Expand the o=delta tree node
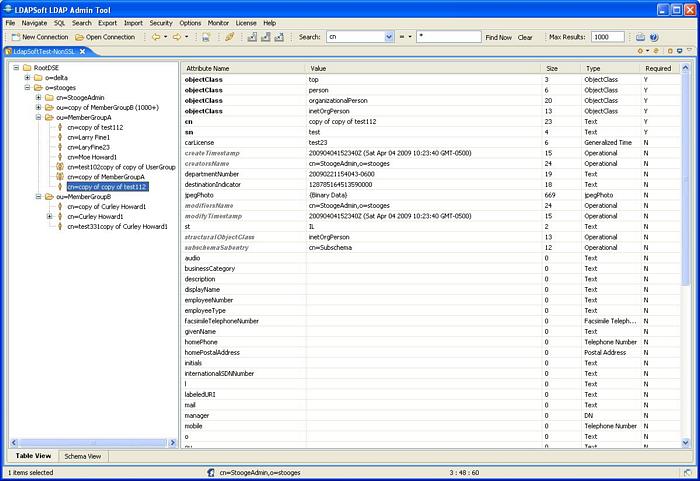The height and width of the screenshot is (481, 700). pos(26,77)
